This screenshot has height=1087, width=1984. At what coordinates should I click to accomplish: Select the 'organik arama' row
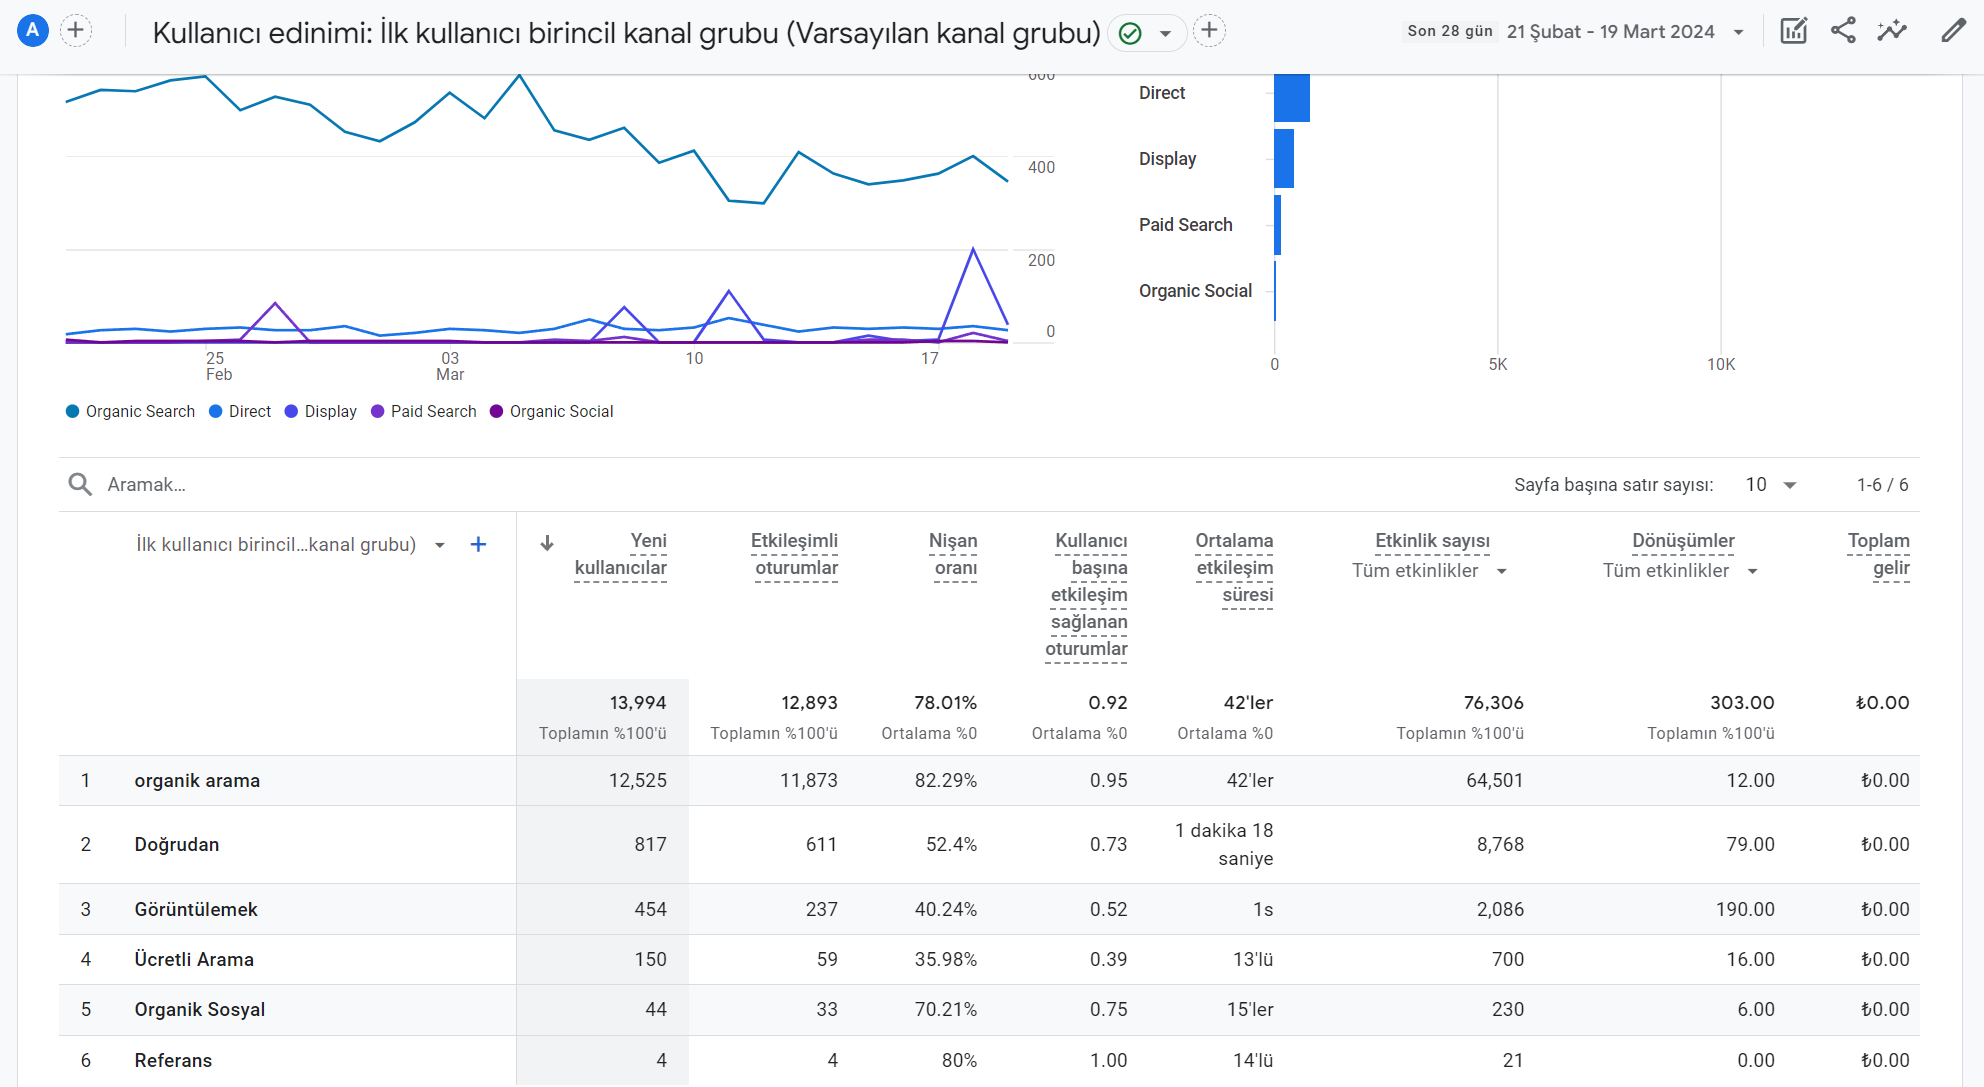click(x=989, y=780)
